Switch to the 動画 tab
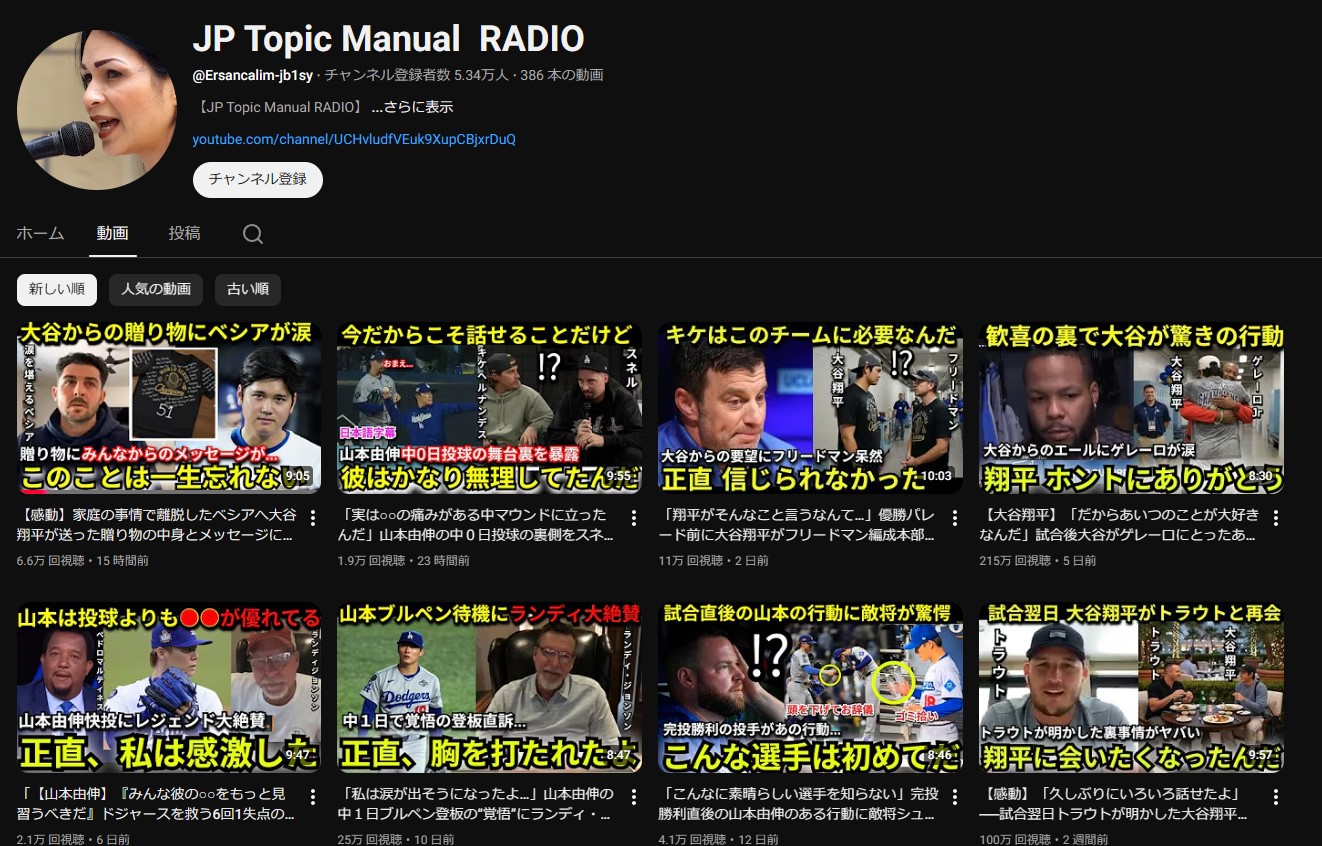 coord(112,233)
